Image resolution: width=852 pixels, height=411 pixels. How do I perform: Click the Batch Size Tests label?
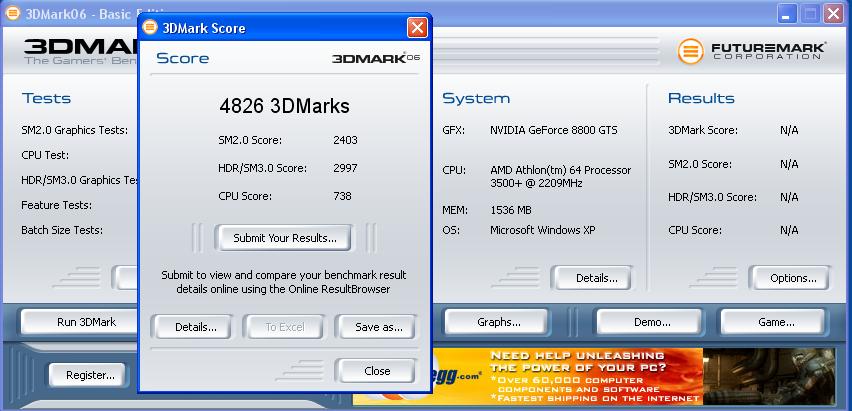click(62, 230)
